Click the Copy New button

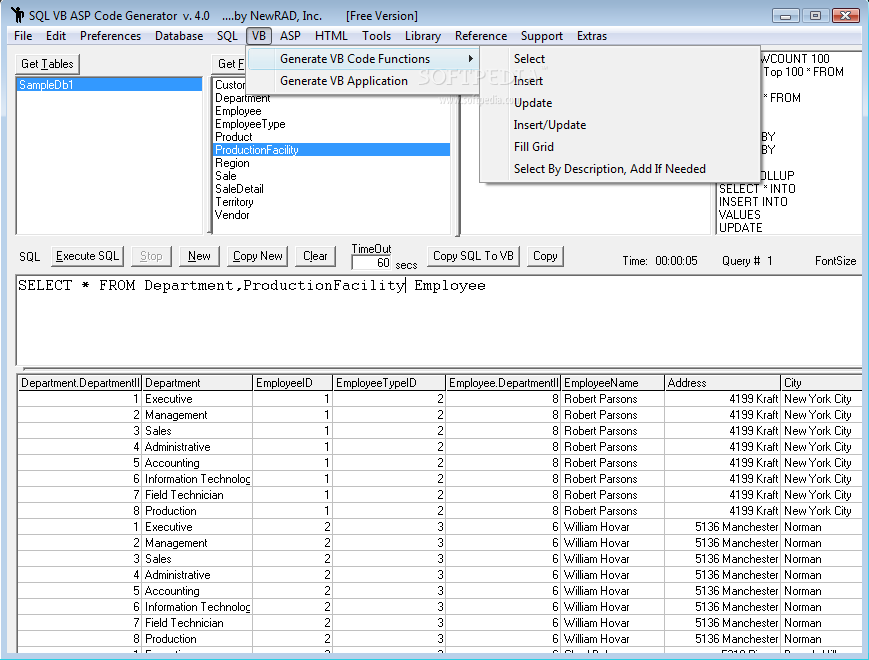(258, 256)
